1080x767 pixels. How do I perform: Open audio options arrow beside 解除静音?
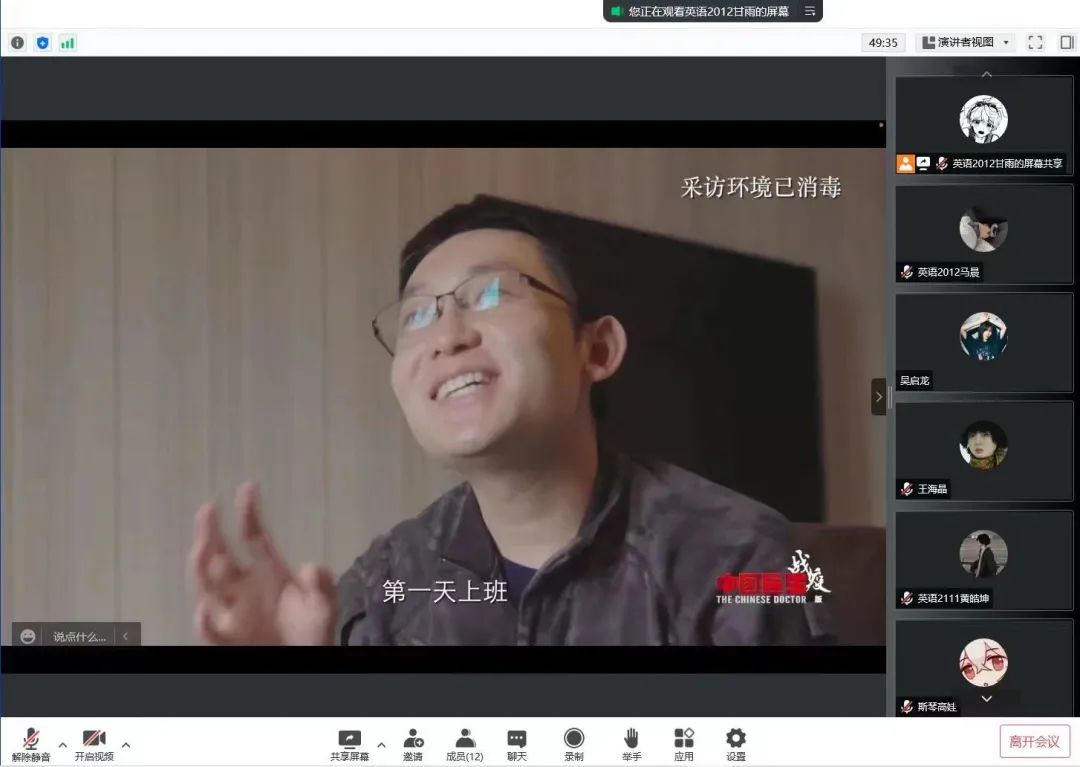63,744
